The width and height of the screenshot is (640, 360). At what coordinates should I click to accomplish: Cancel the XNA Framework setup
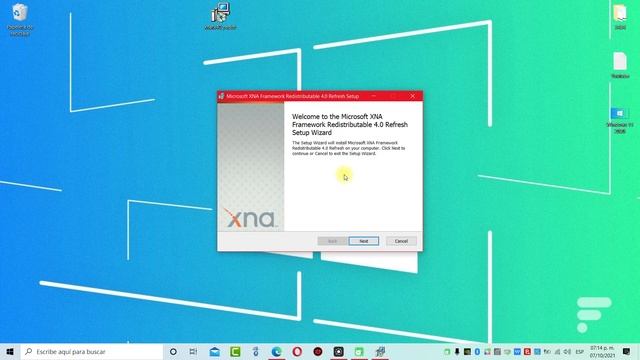[401, 241]
